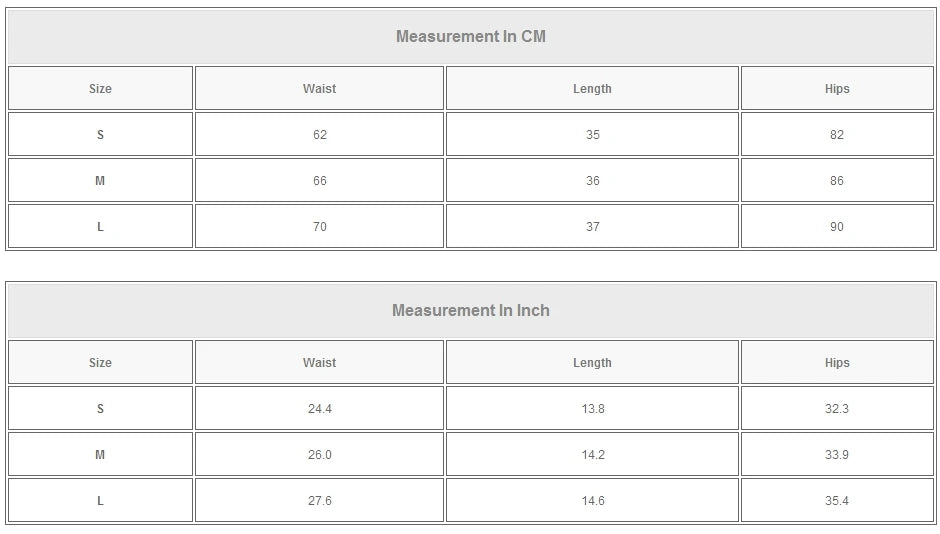The image size is (940, 534).
Task: Select the length value 13.8 cell
Action: click(x=592, y=409)
